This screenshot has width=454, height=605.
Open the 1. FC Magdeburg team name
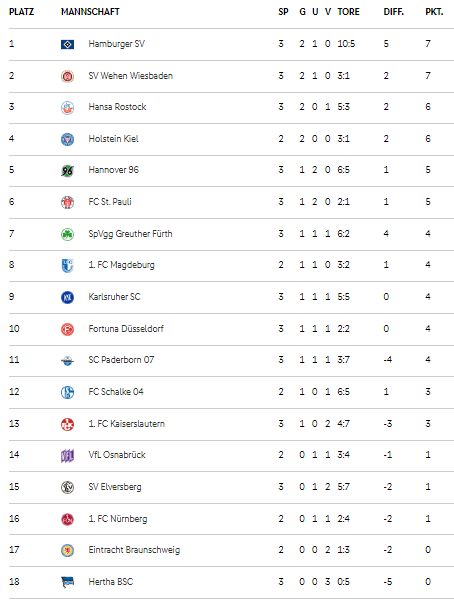click(122, 265)
